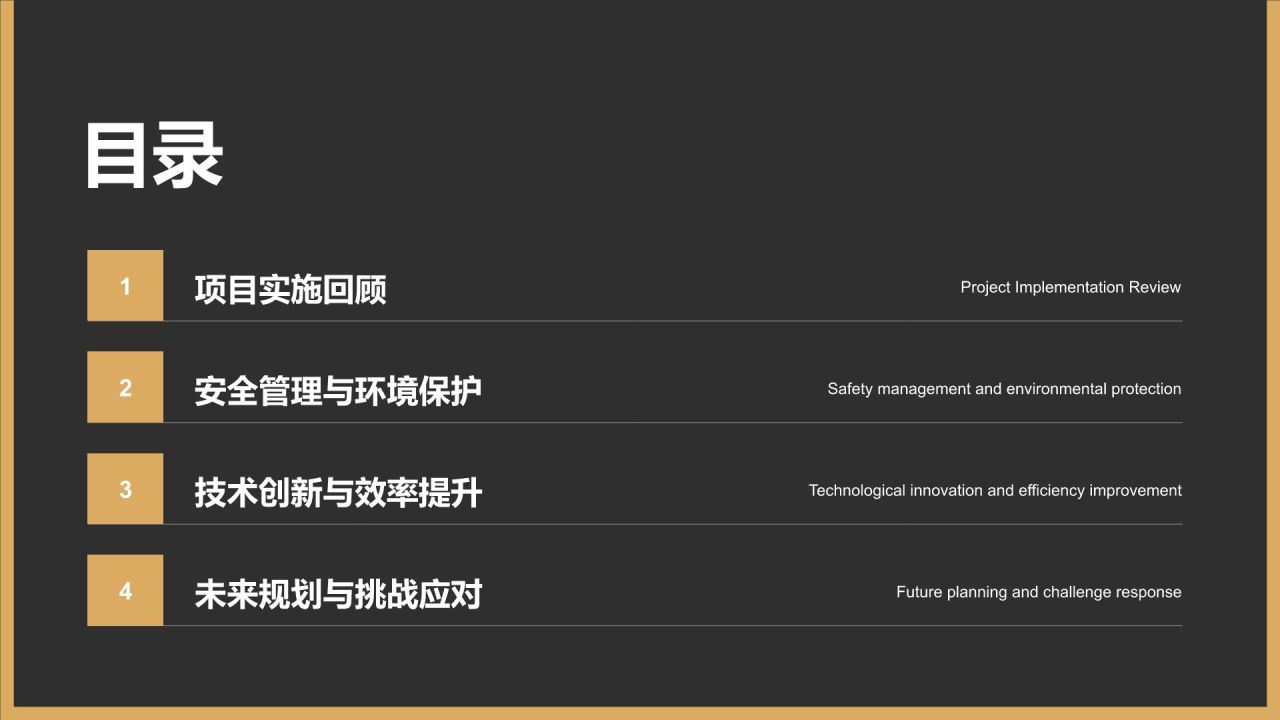Select the divider line under 未来规划与挑战应对
Image resolution: width=1280 pixels, height=720 pixels.
click(x=672, y=626)
